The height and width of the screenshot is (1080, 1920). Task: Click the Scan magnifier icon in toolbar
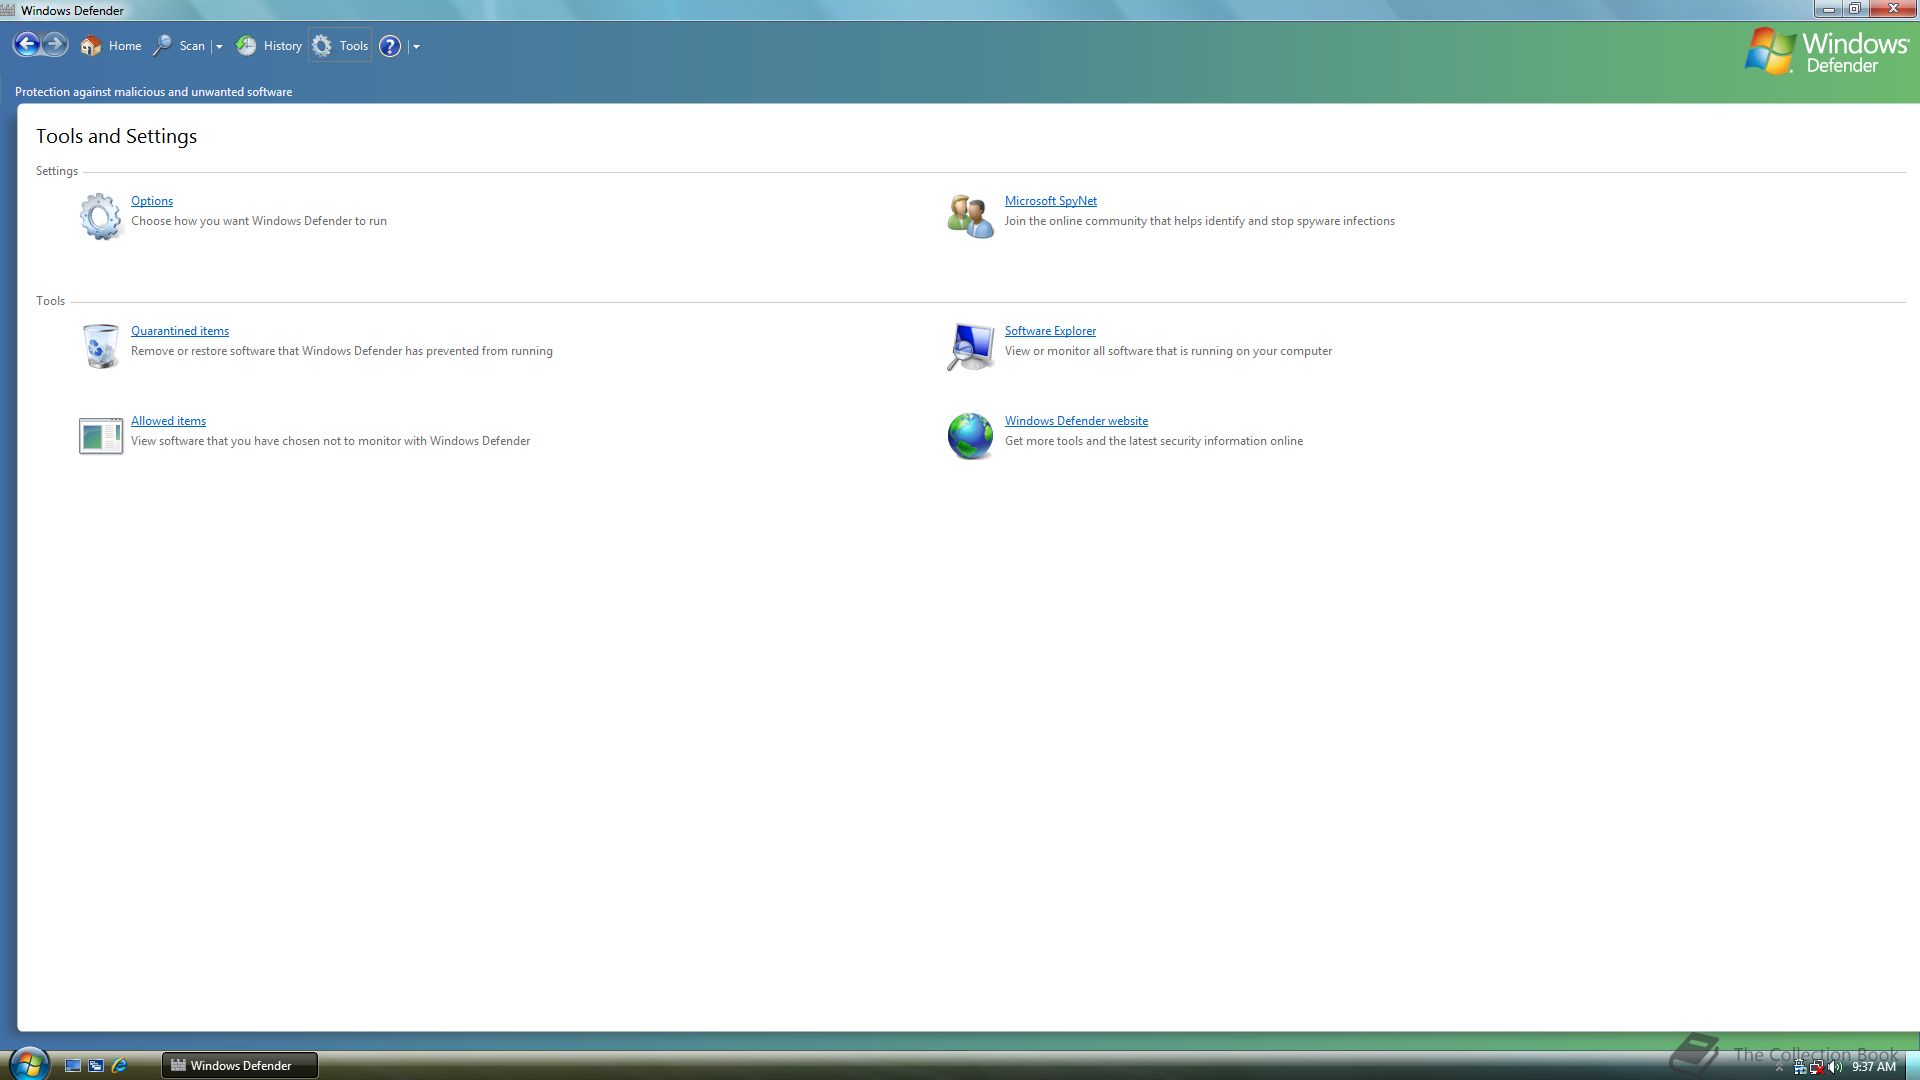pyautogui.click(x=161, y=45)
